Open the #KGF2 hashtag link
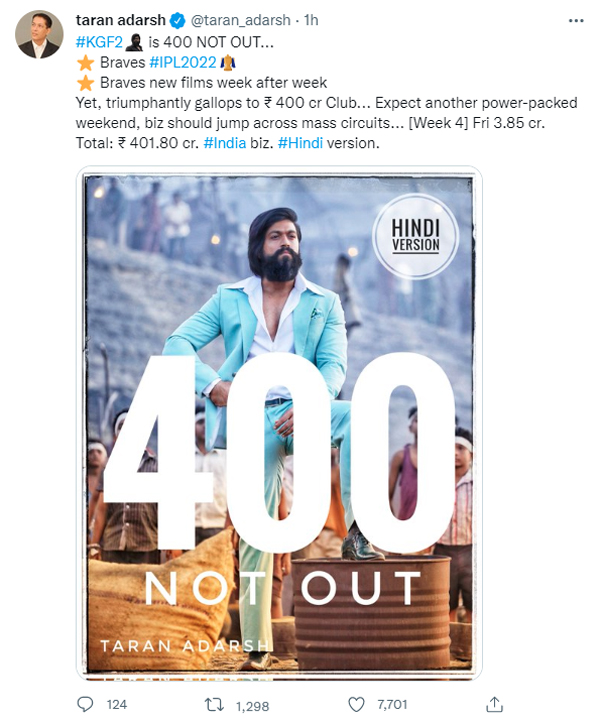 99,42
